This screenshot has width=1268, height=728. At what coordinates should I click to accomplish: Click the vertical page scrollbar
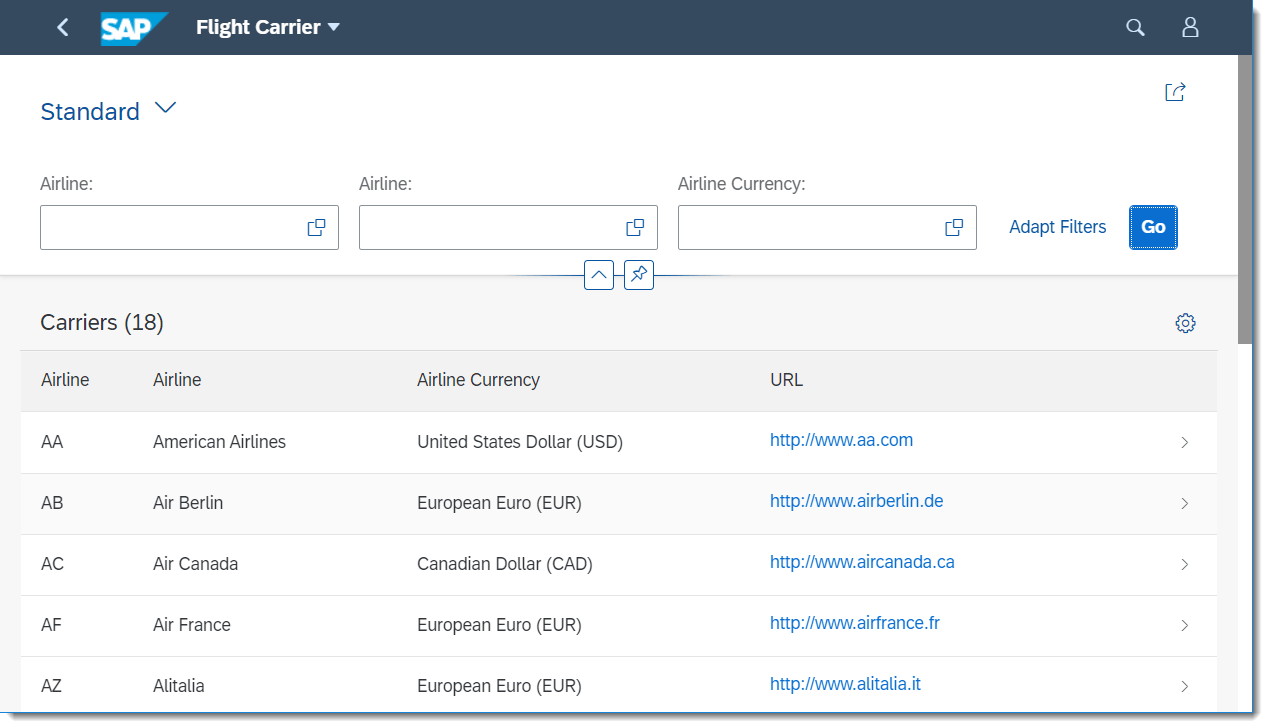1244,200
